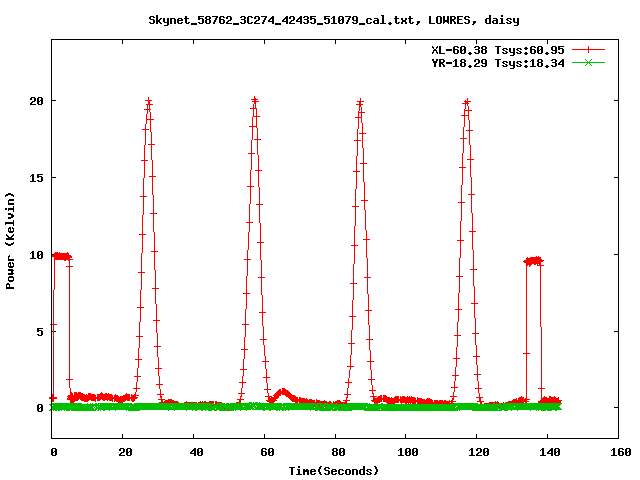Click the y-axis tick label '5'
The width and height of the screenshot is (640, 480).
tap(40, 332)
